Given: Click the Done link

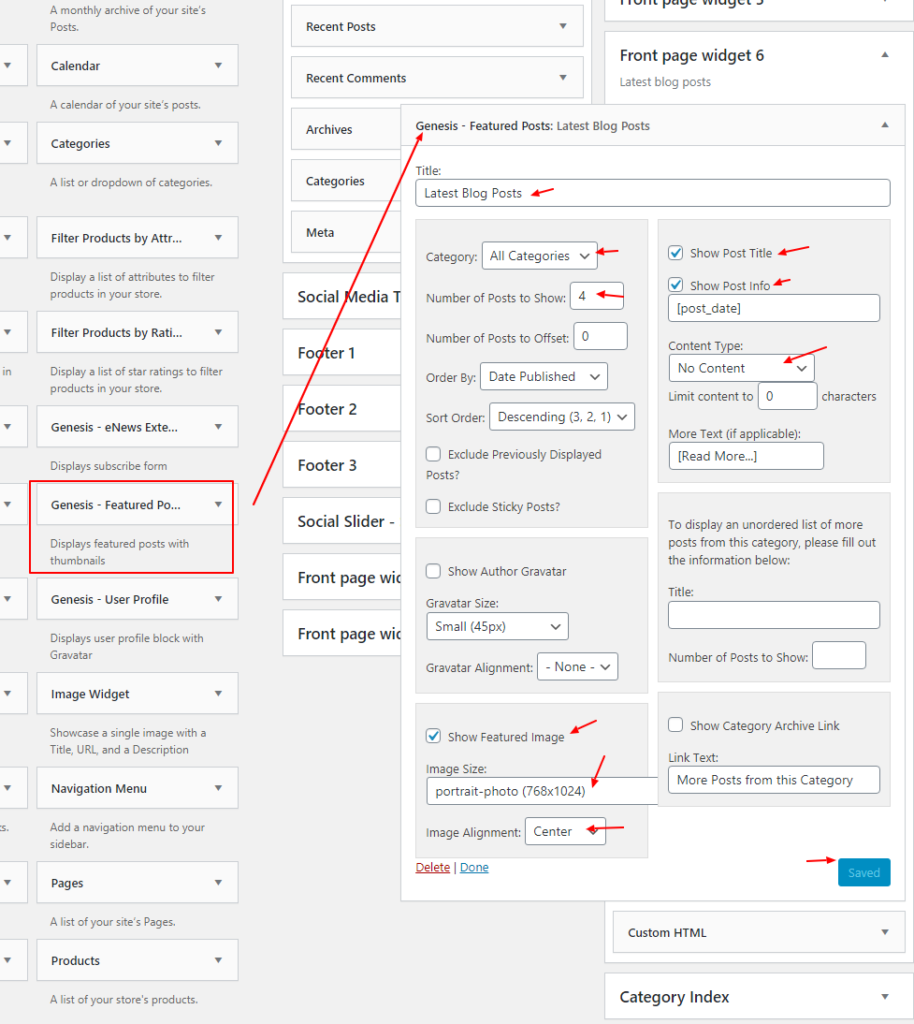Looking at the screenshot, I should coord(474,867).
